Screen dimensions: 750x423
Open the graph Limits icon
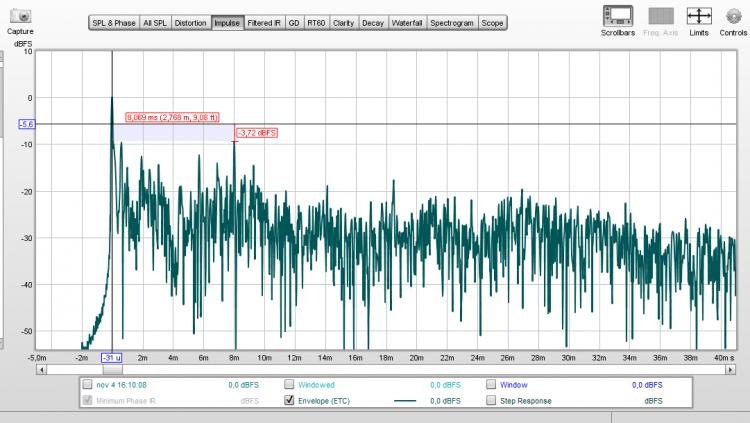699,16
